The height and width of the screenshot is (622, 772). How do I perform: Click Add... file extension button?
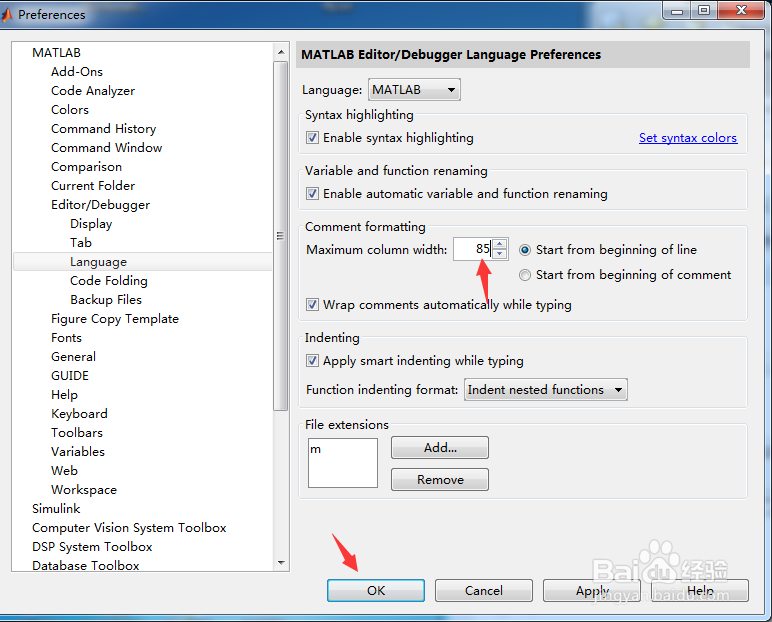tap(440, 448)
